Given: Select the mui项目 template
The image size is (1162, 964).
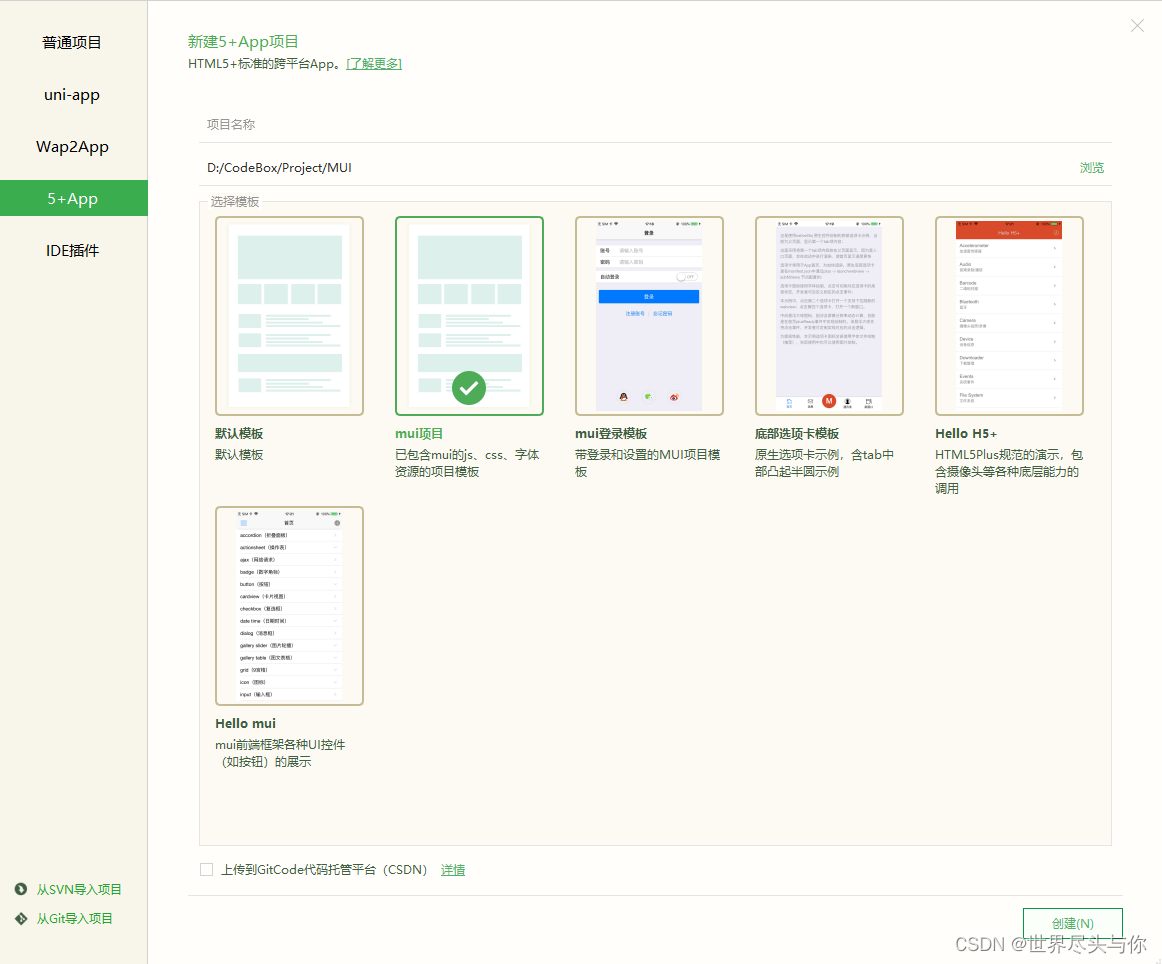Looking at the screenshot, I should click(x=469, y=315).
